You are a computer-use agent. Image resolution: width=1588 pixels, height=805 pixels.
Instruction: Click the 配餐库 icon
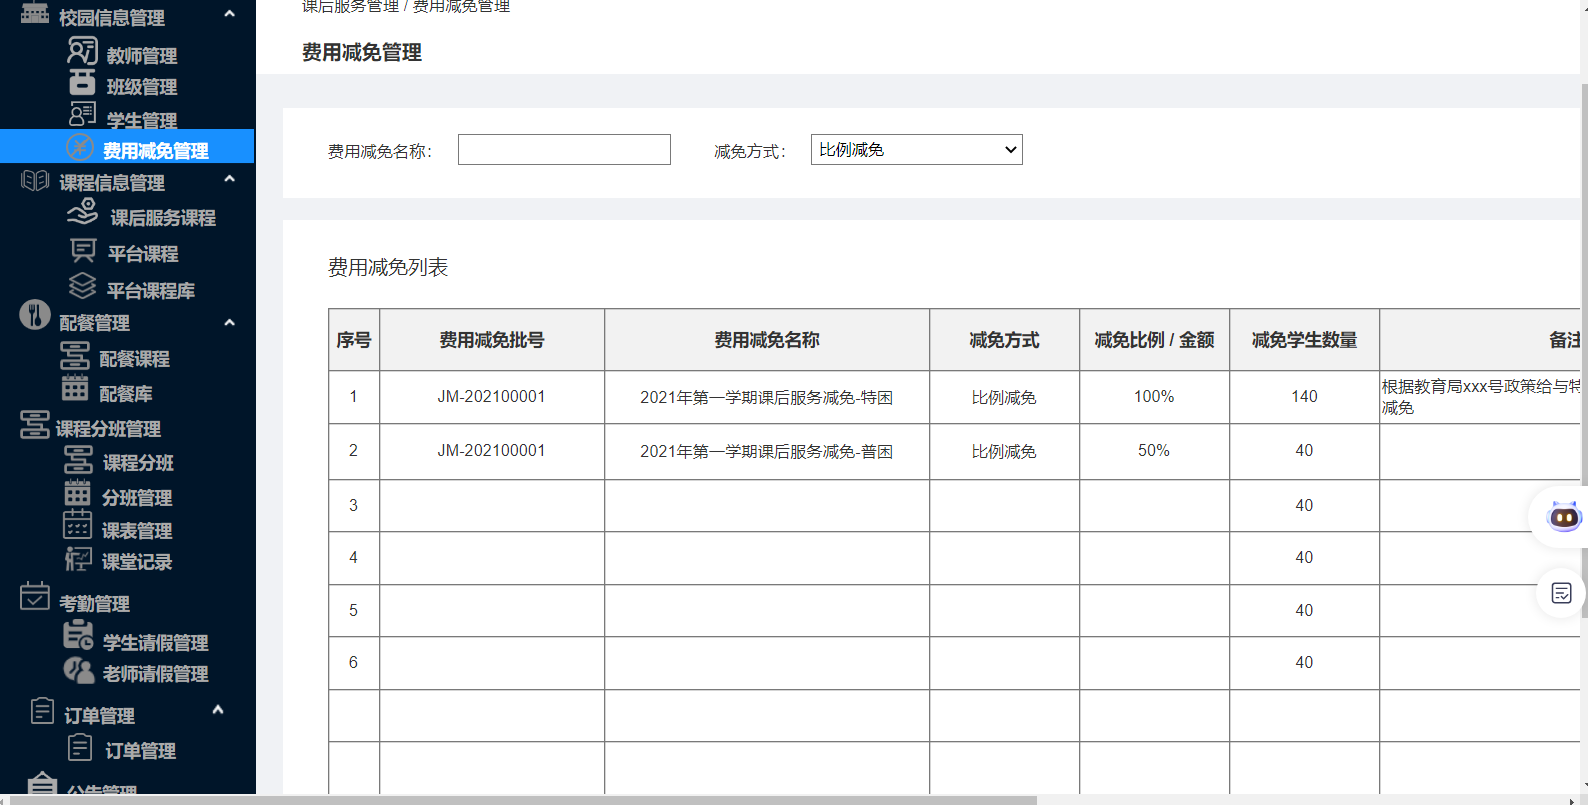point(75,388)
